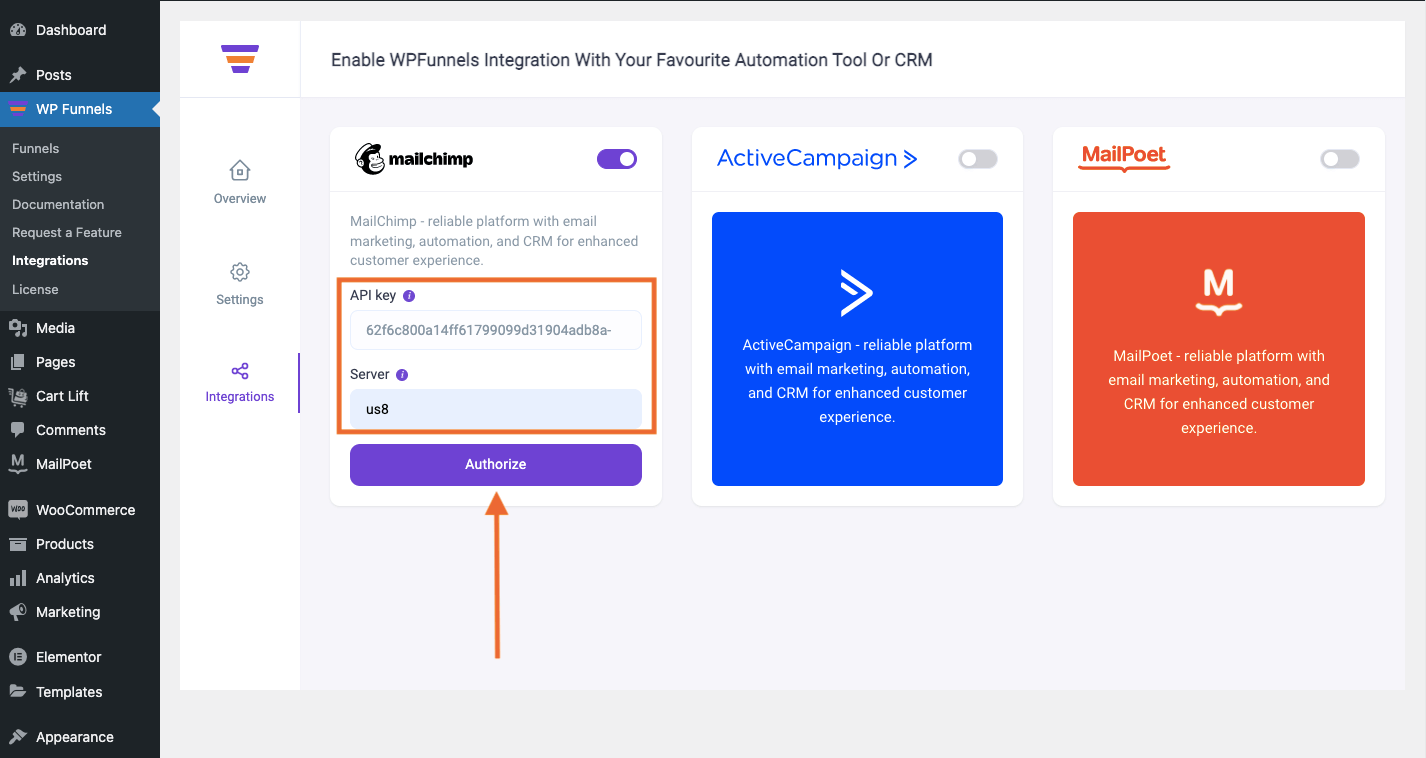Switch to the Integrations tab label

pyautogui.click(x=240, y=397)
